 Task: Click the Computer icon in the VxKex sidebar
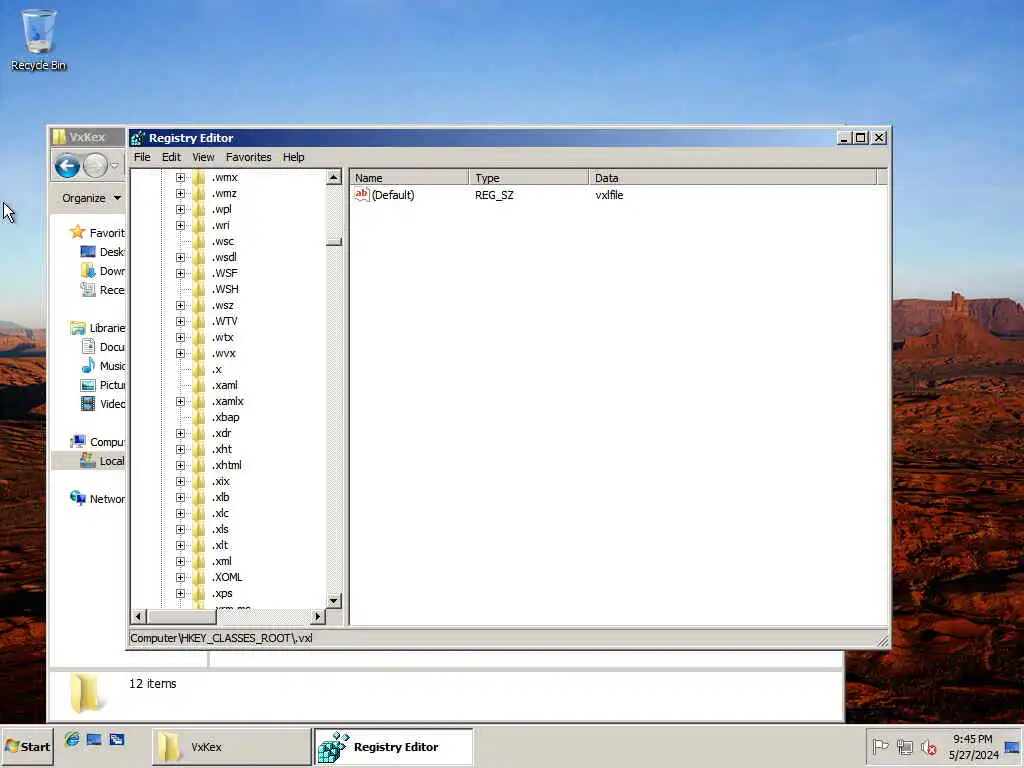click(78, 441)
